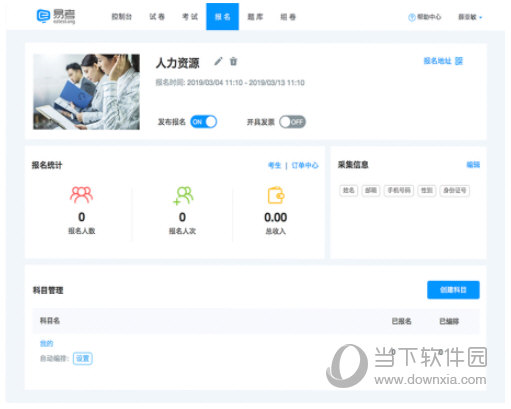Click the green 报名人次 add-user icon
The image size is (511, 409).
coord(183,195)
